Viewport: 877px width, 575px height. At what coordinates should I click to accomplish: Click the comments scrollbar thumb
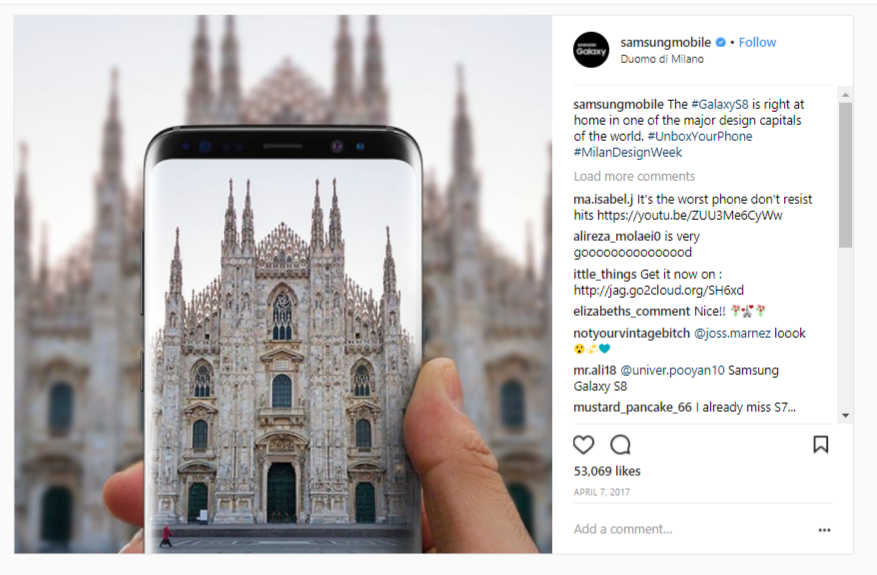click(845, 175)
